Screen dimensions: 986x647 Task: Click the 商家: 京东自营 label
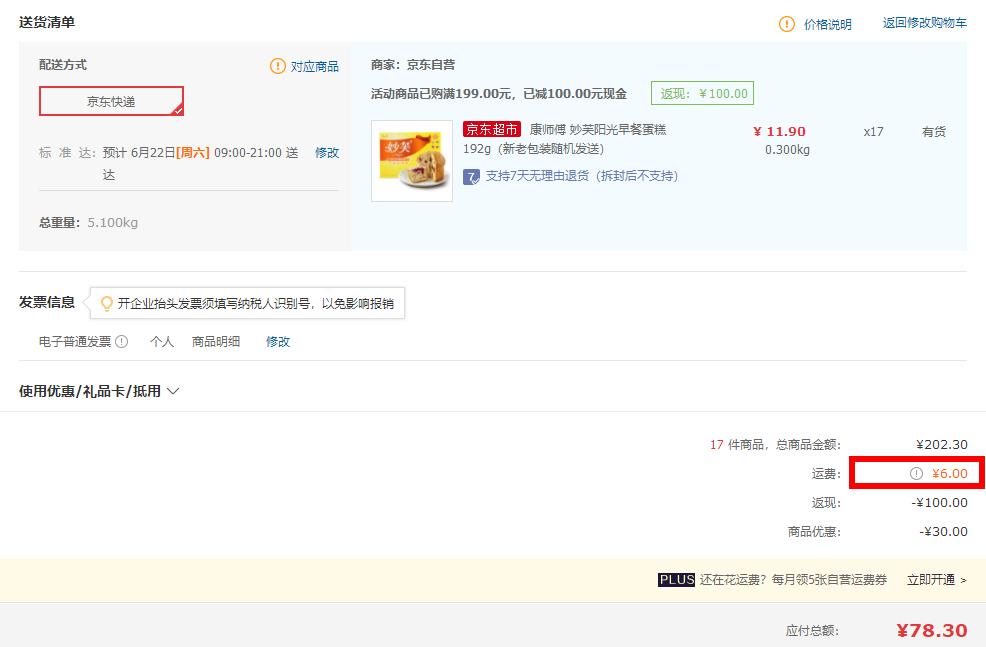(x=413, y=65)
